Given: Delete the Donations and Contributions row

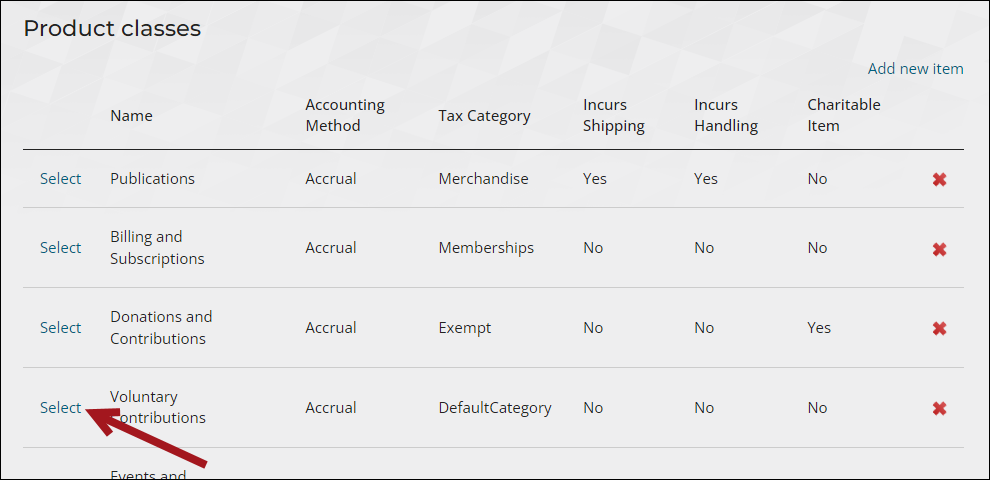Looking at the screenshot, I should point(939,328).
